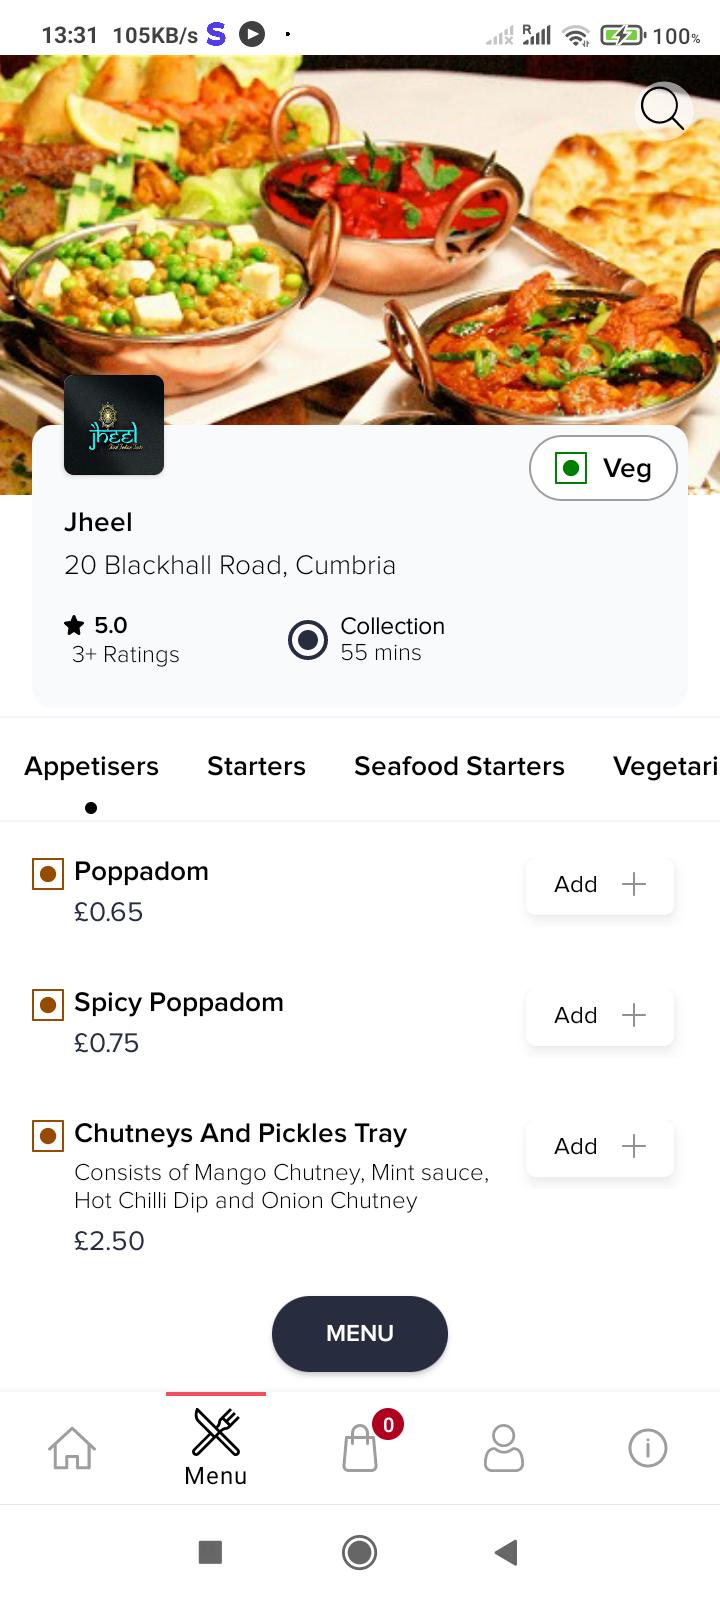
Task: Add Chutneys And Pickles Tray
Action: tap(600, 1146)
